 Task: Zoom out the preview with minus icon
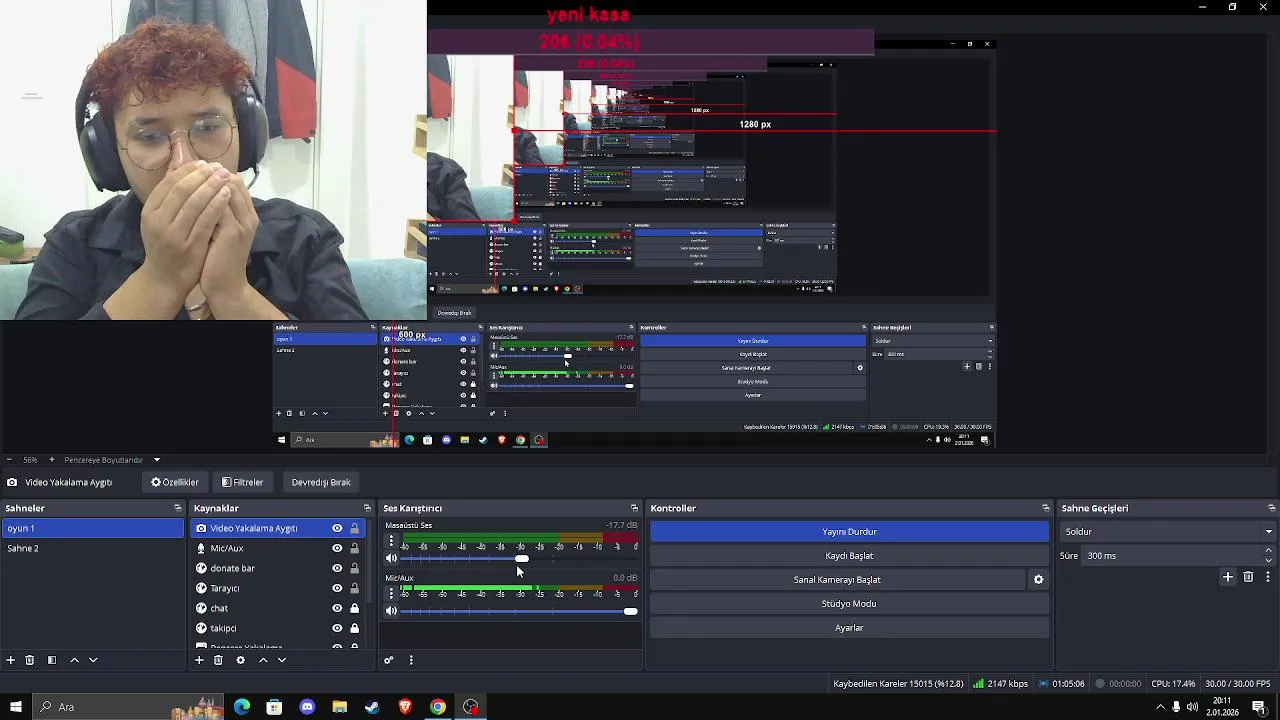[9, 460]
